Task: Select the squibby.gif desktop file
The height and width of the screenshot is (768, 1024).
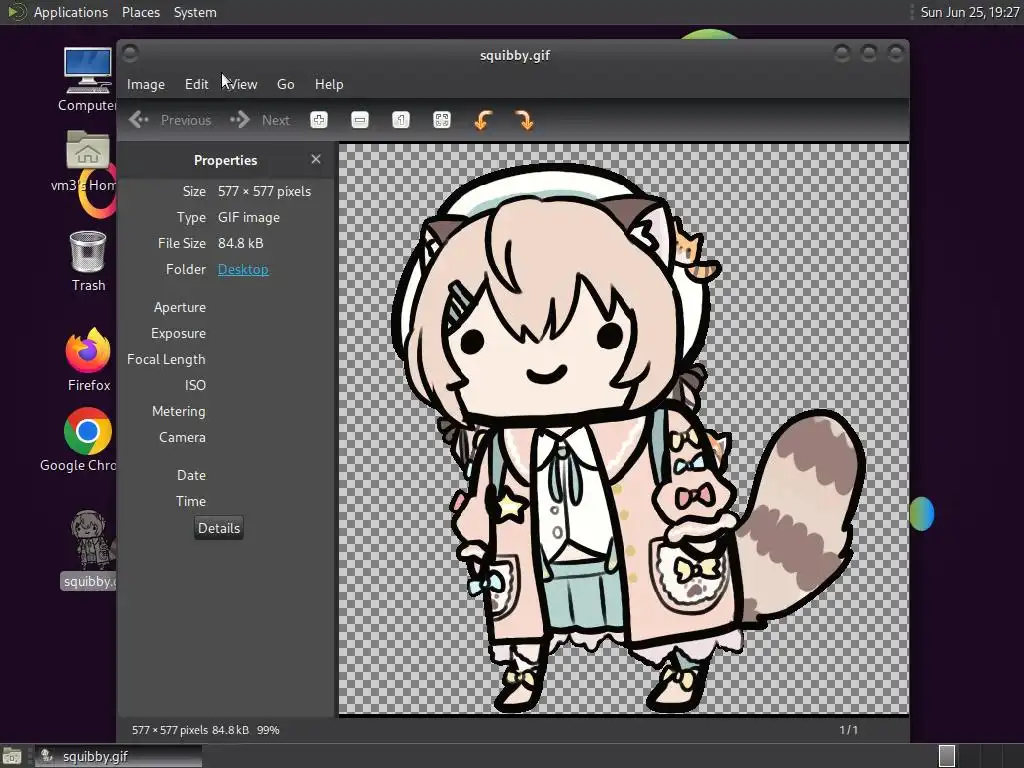Action: coord(89,550)
